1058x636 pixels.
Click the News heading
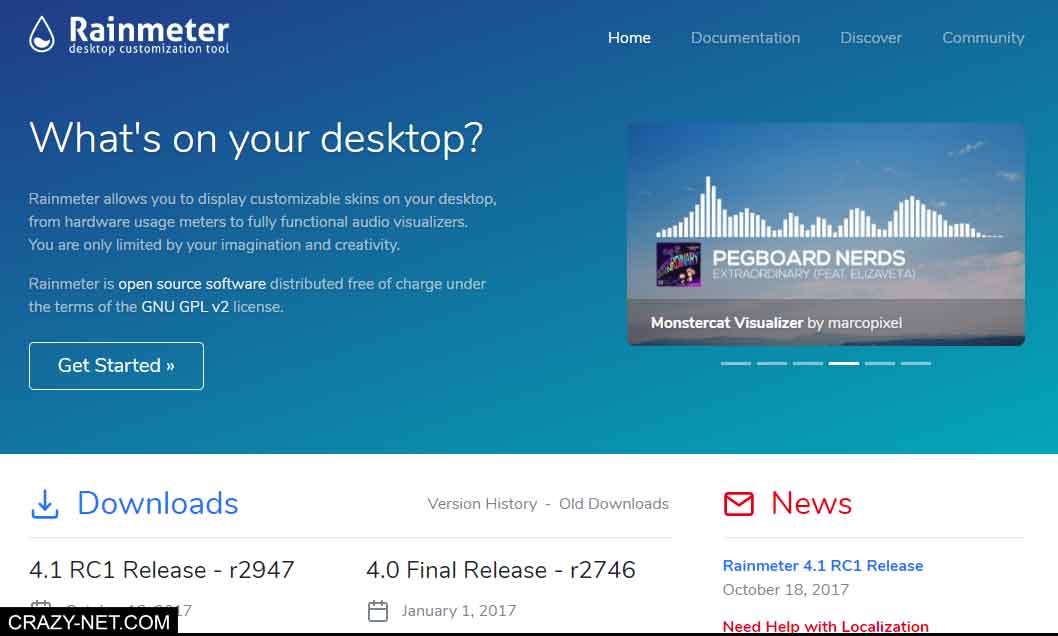811,503
